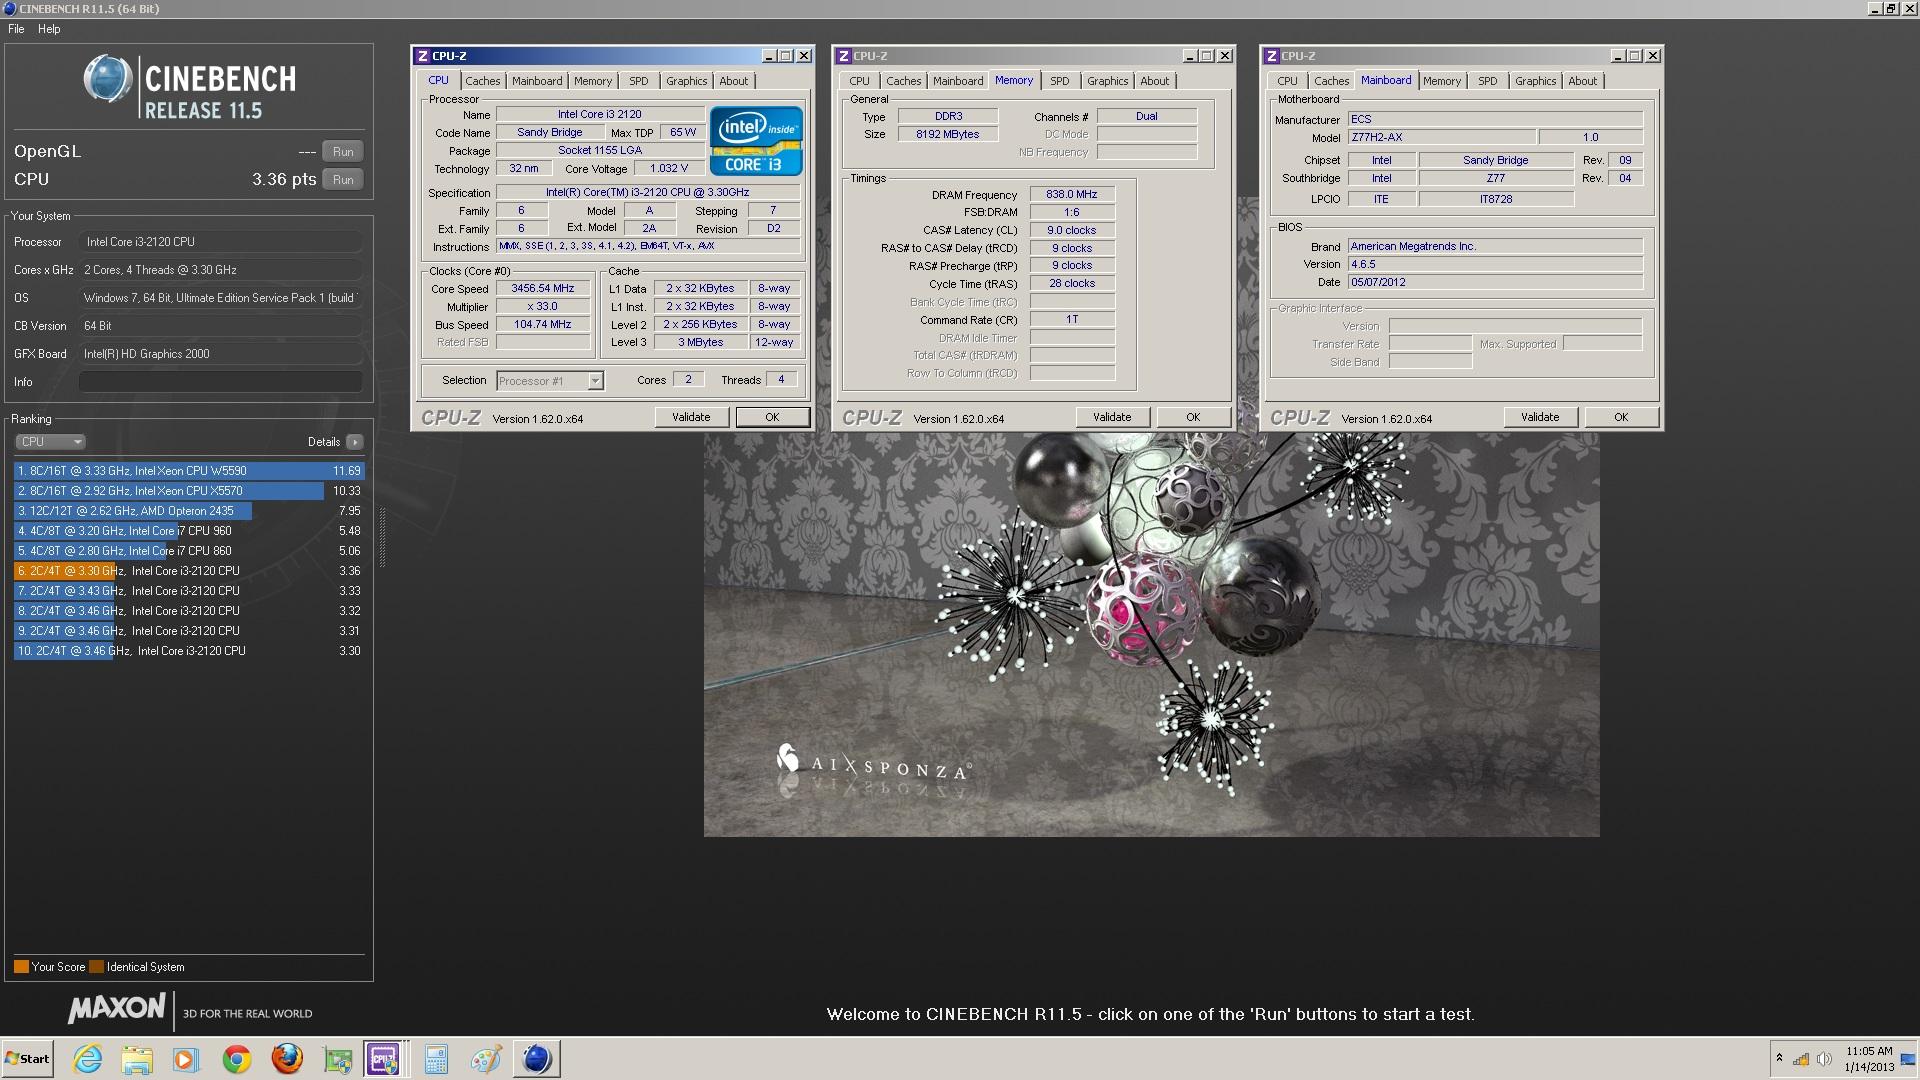Click Validate in Memory CPU-Z window
The image size is (1920, 1080).
tap(1112, 418)
